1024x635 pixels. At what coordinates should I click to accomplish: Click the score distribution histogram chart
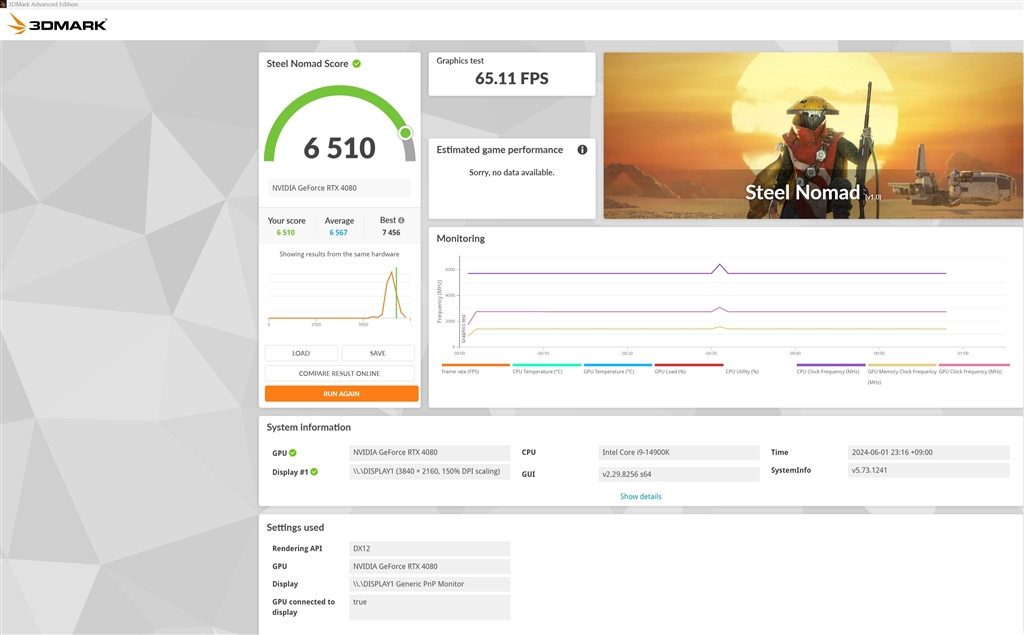tap(339, 294)
